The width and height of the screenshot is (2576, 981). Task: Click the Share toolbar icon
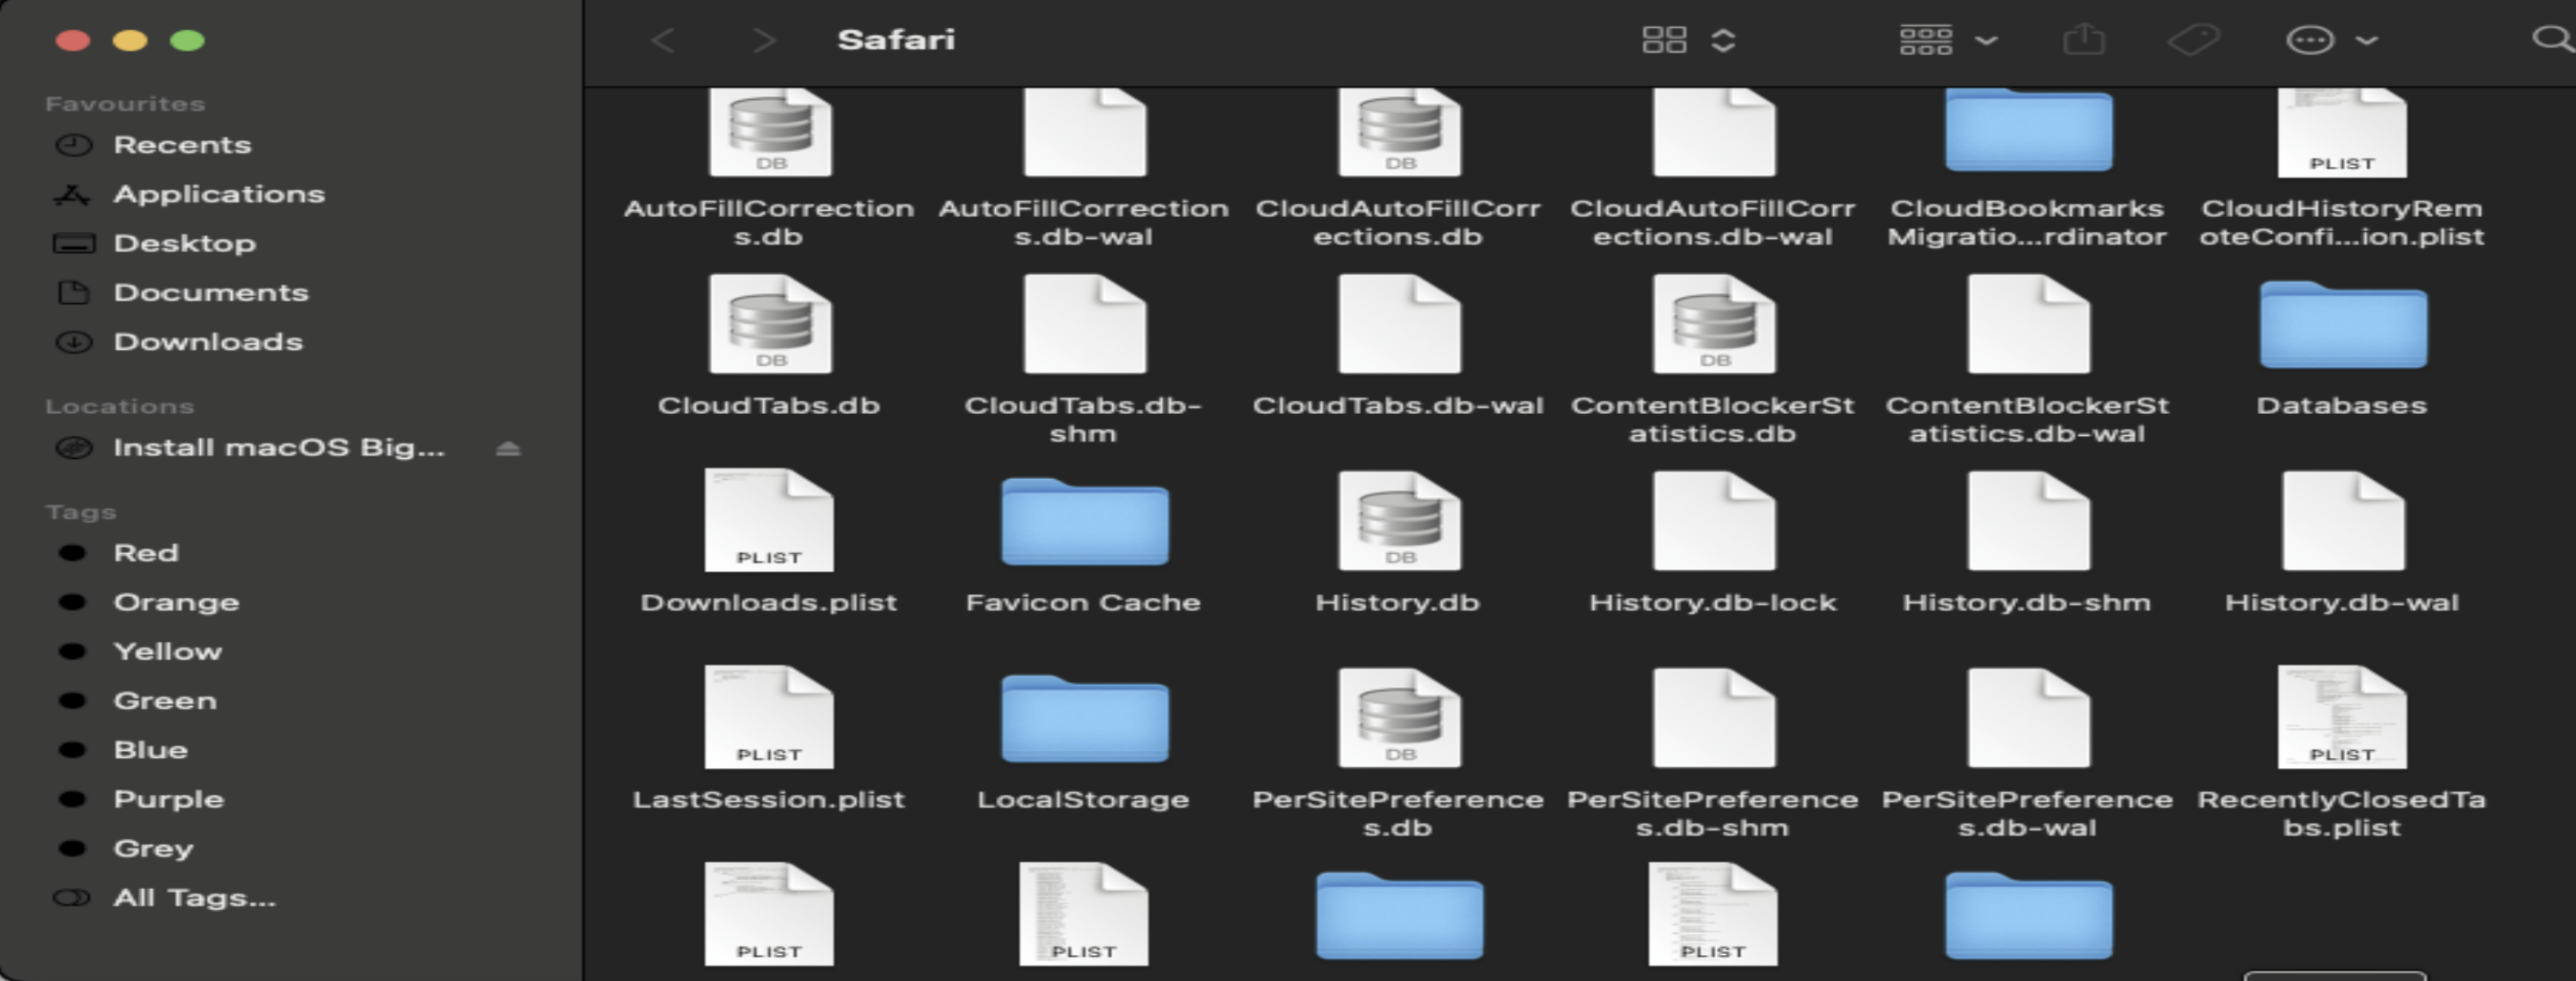tap(2084, 40)
